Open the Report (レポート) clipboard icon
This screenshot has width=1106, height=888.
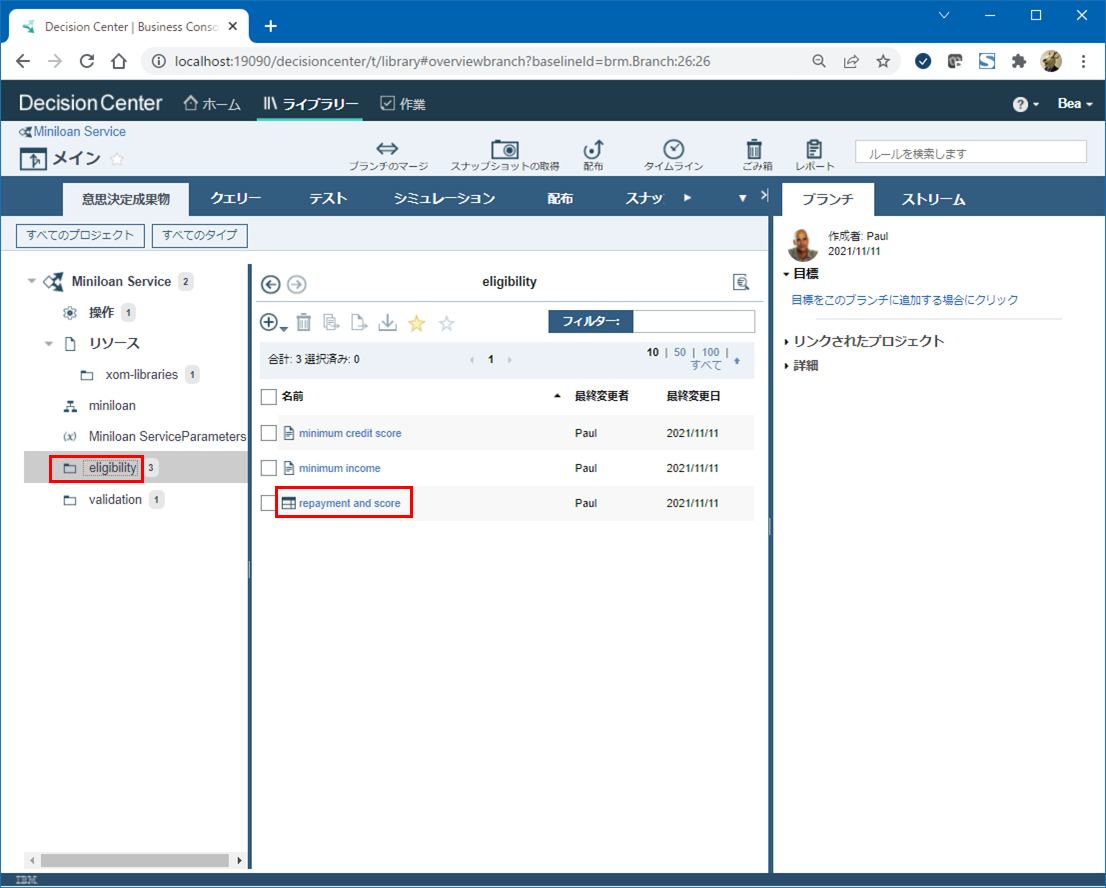click(x=814, y=149)
